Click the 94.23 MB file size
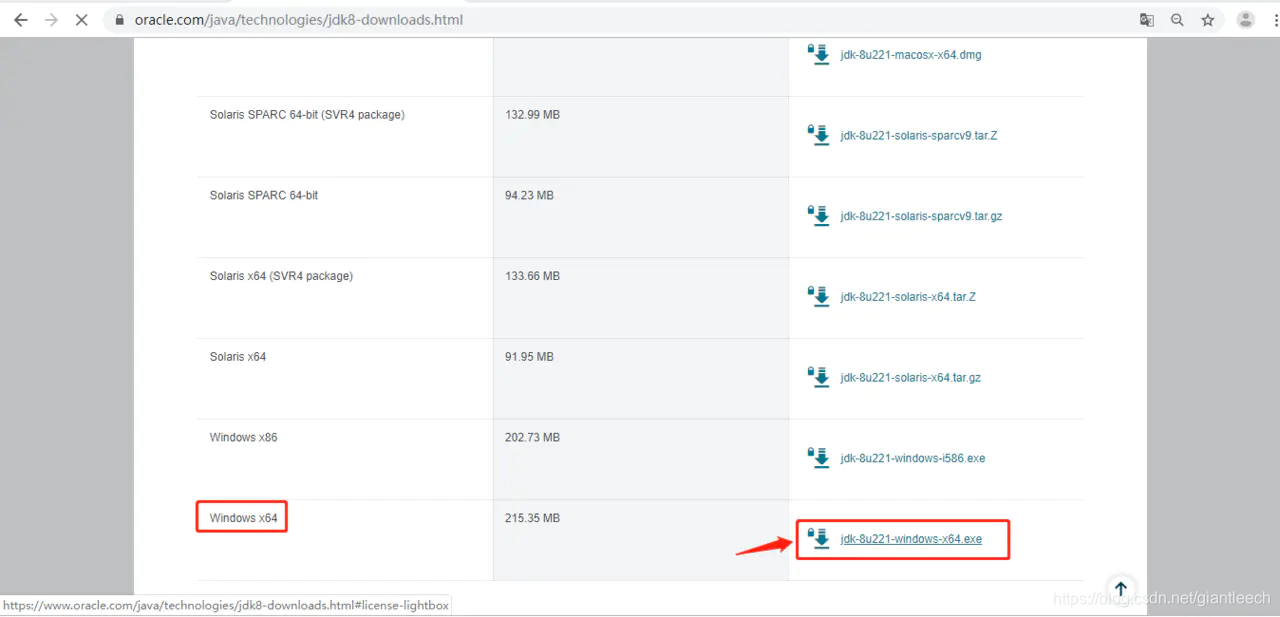This screenshot has height=617, width=1280. (529, 196)
